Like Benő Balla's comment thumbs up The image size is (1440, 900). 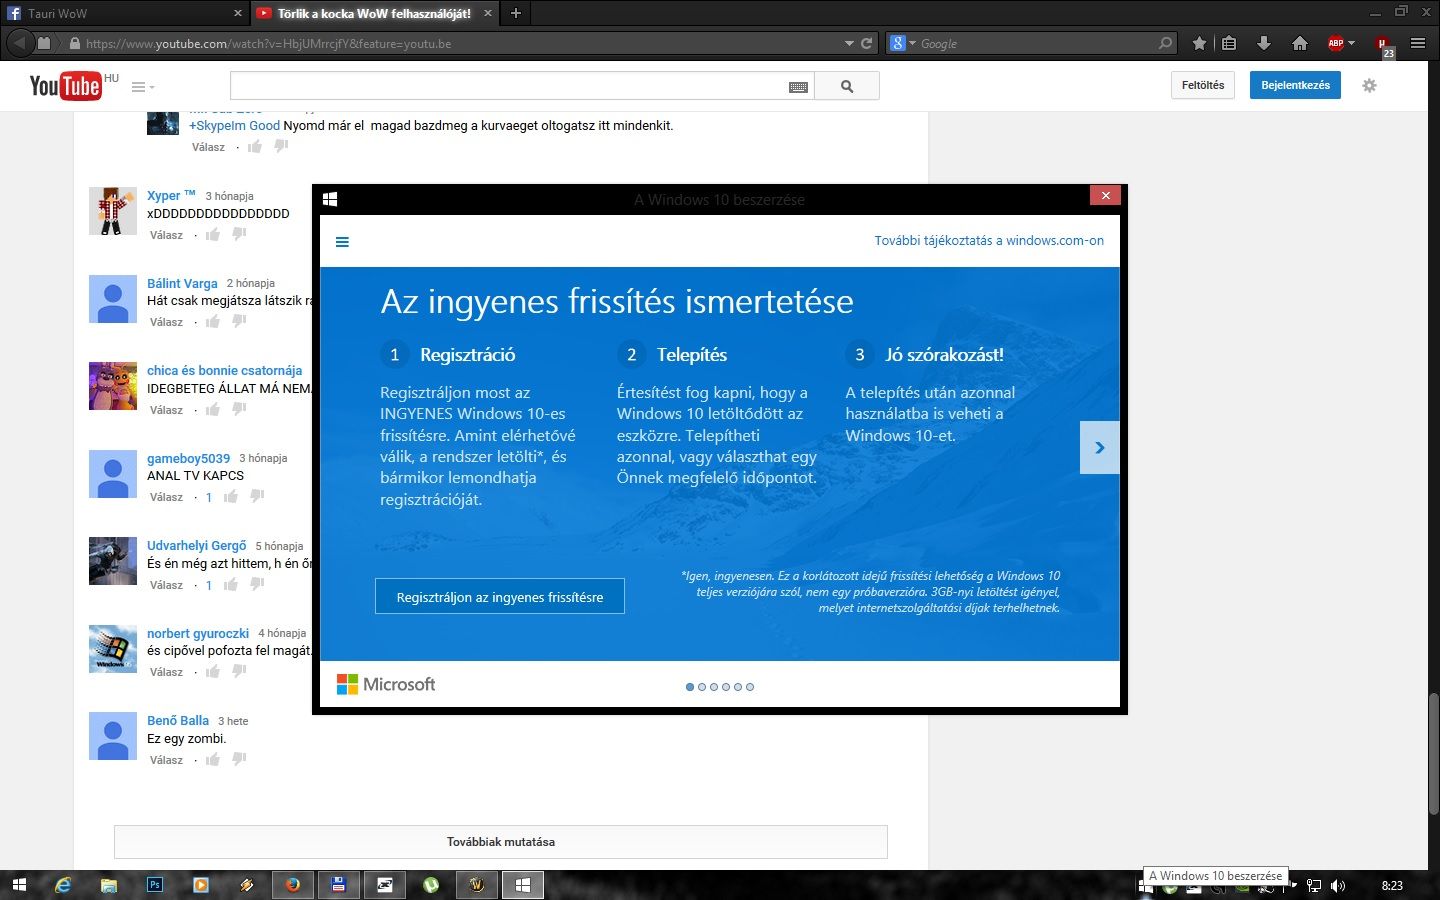(x=213, y=760)
